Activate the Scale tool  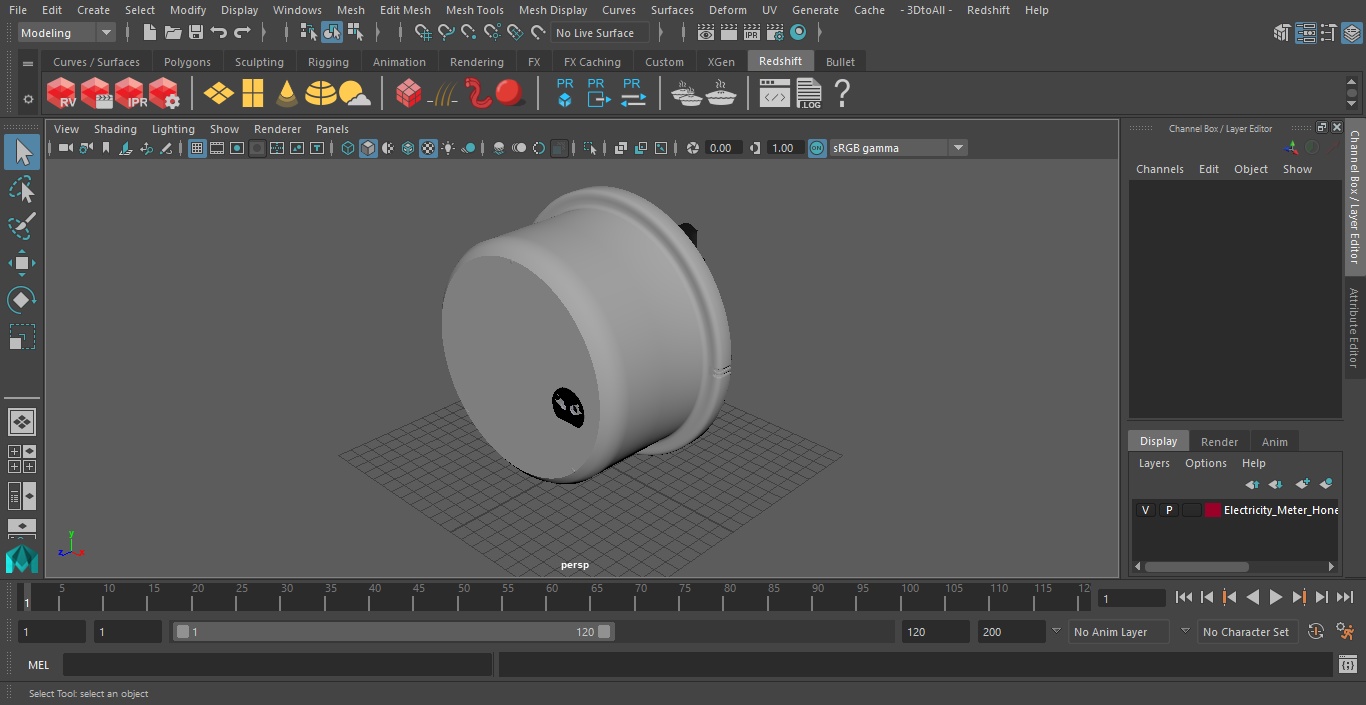tap(22, 337)
